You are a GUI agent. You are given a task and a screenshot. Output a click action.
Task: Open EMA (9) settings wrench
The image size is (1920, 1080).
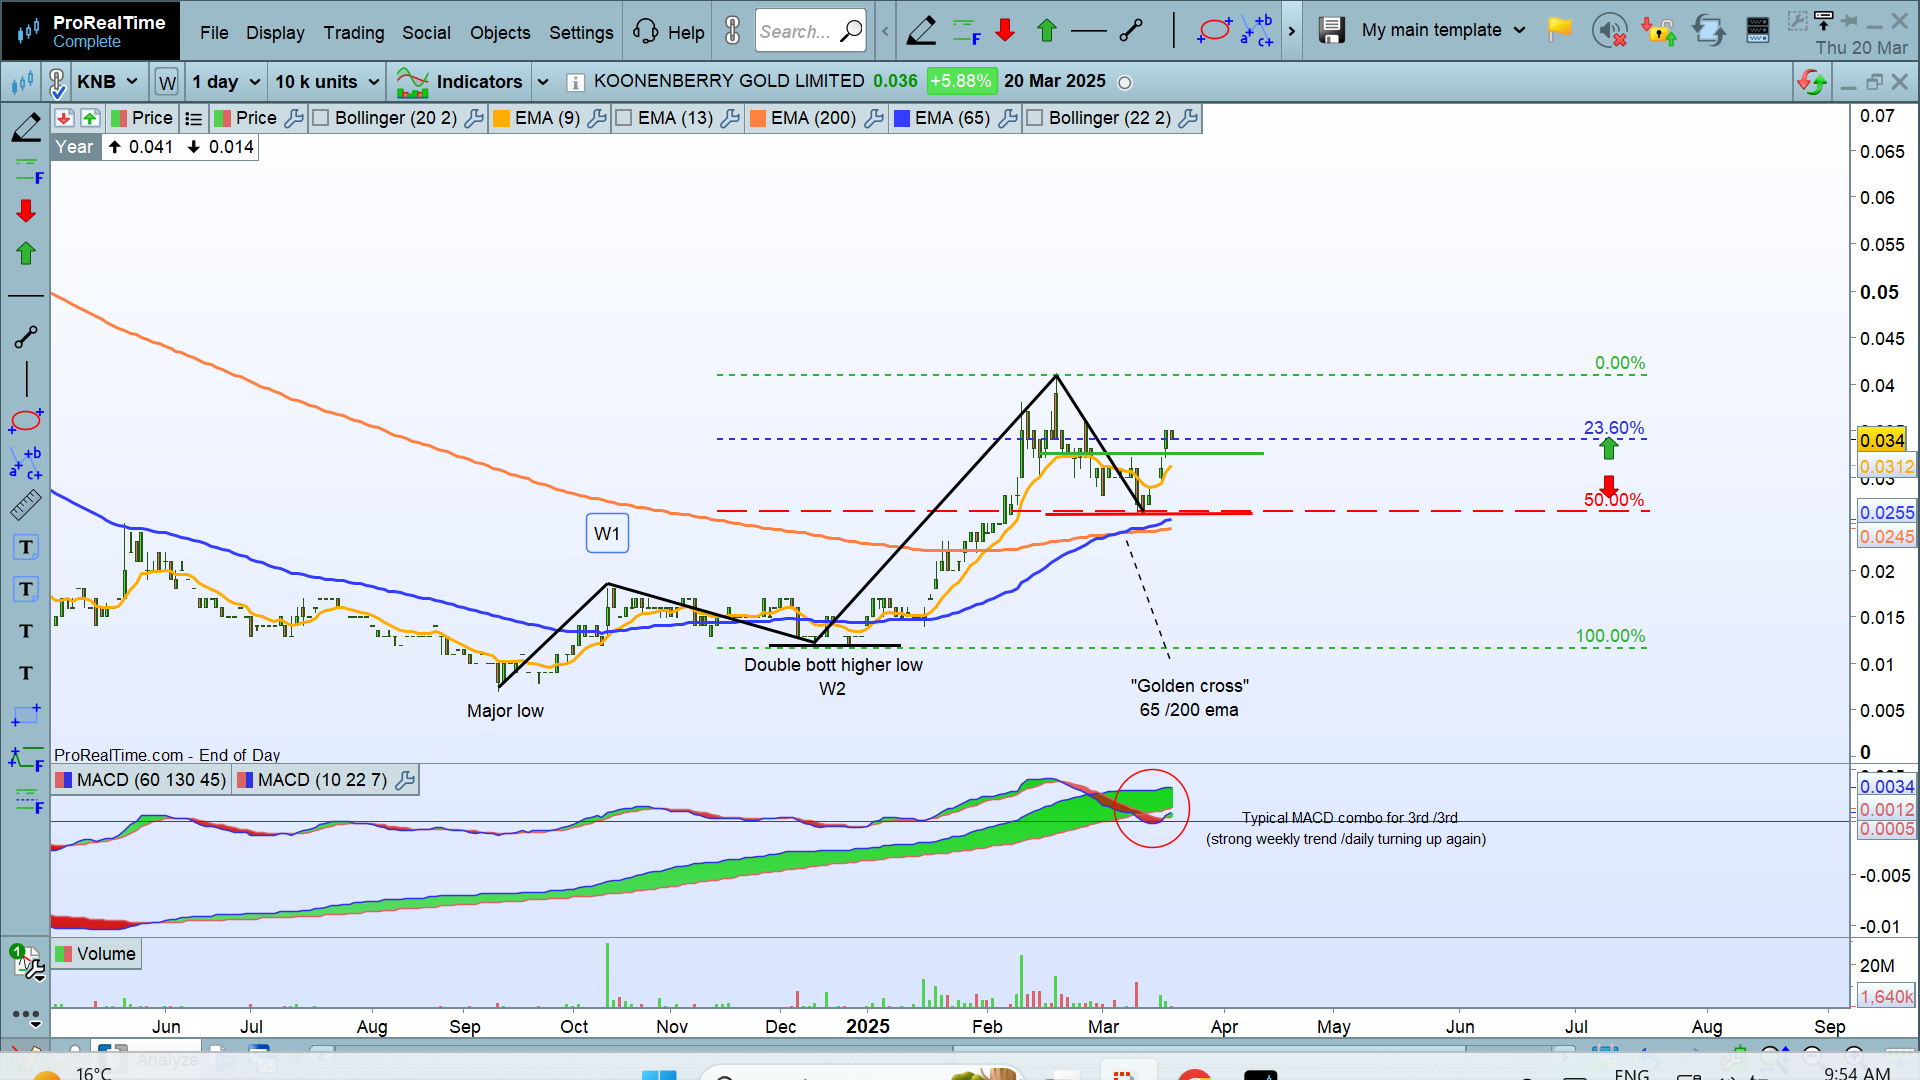tap(597, 118)
